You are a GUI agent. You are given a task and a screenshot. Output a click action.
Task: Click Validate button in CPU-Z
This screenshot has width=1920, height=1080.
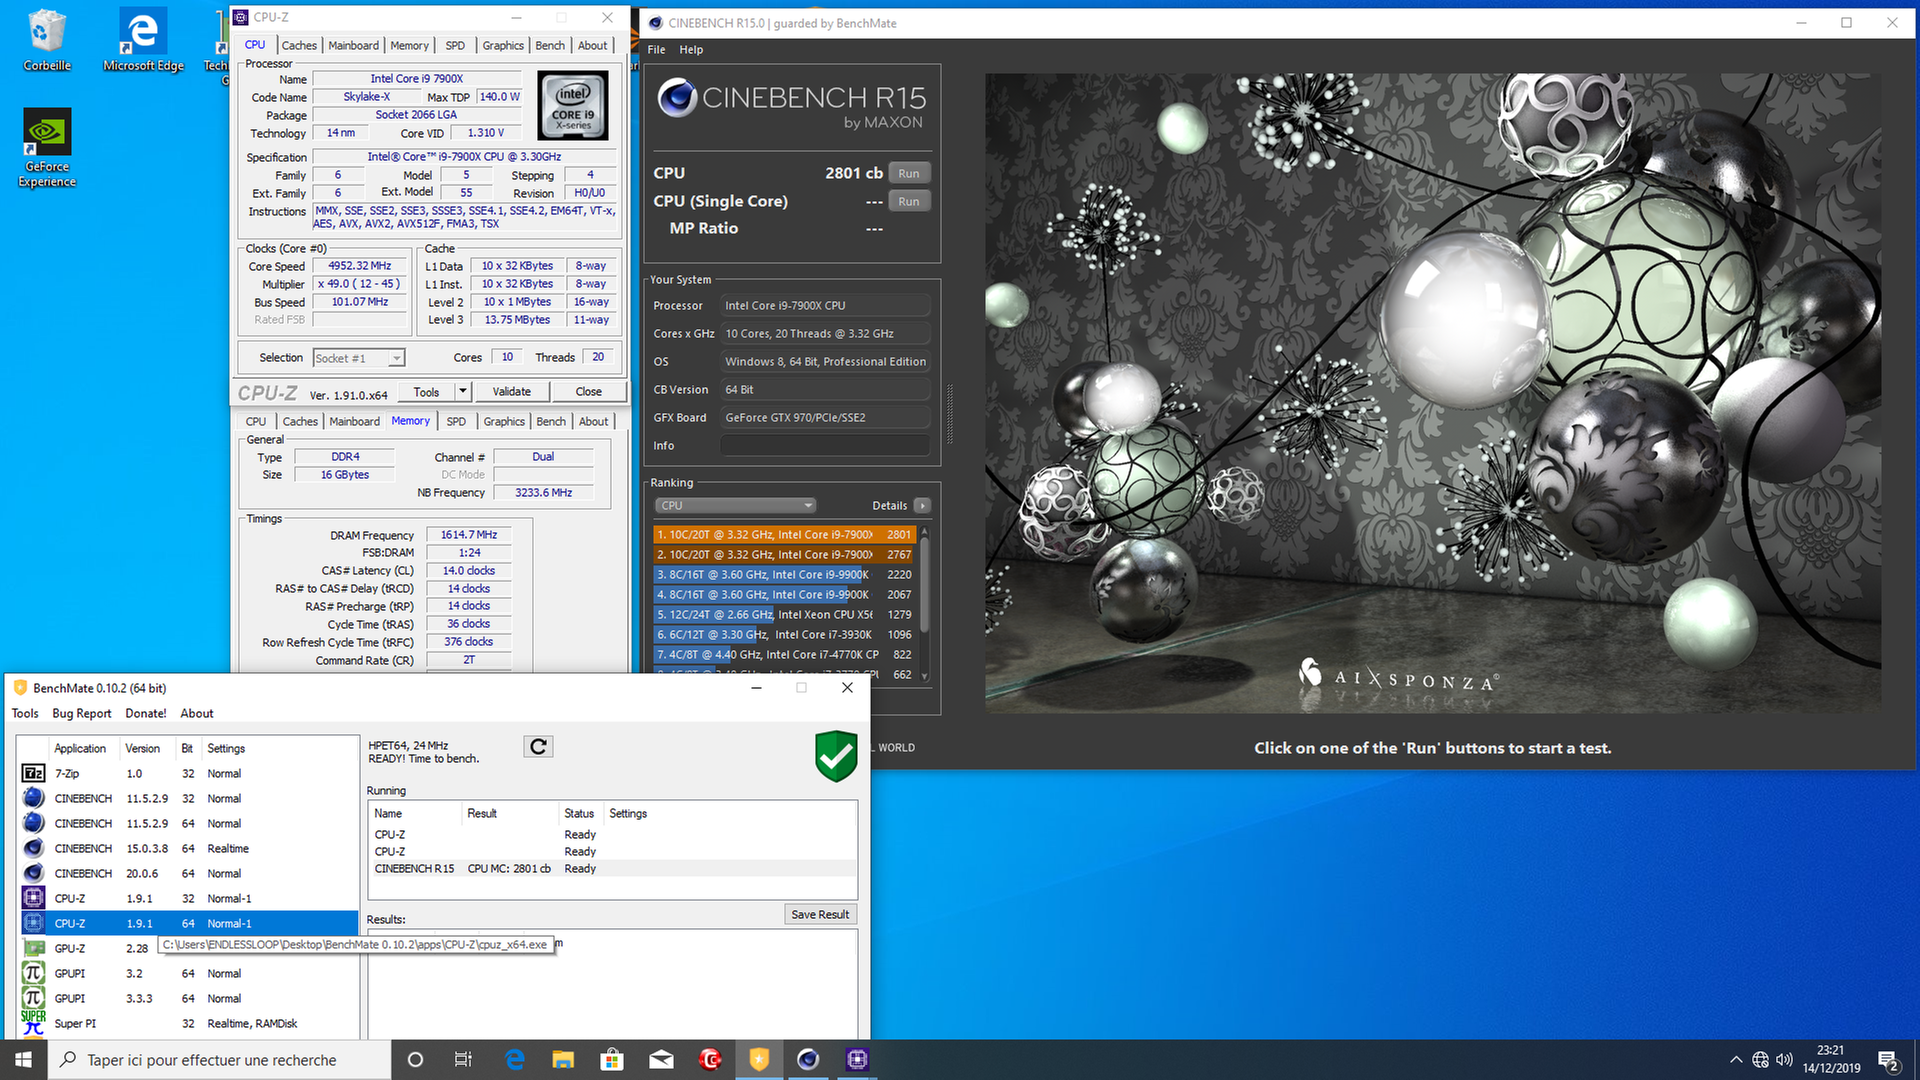coord(512,392)
